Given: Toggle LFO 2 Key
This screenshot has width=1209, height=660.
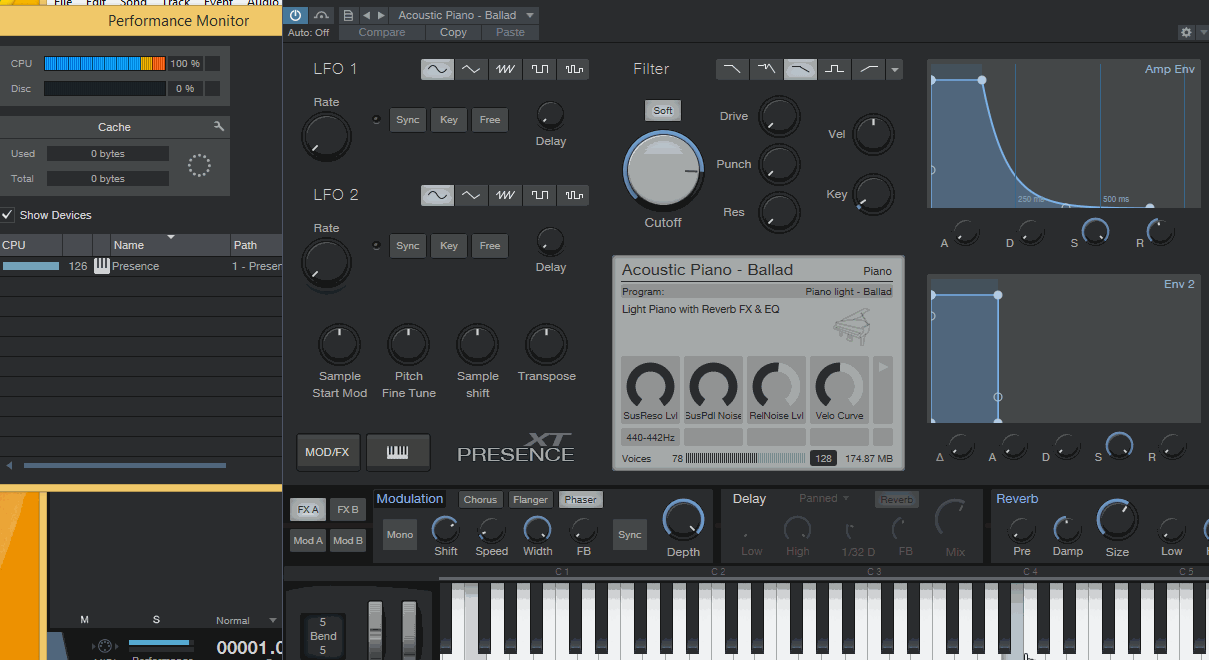Looking at the screenshot, I should tap(449, 246).
